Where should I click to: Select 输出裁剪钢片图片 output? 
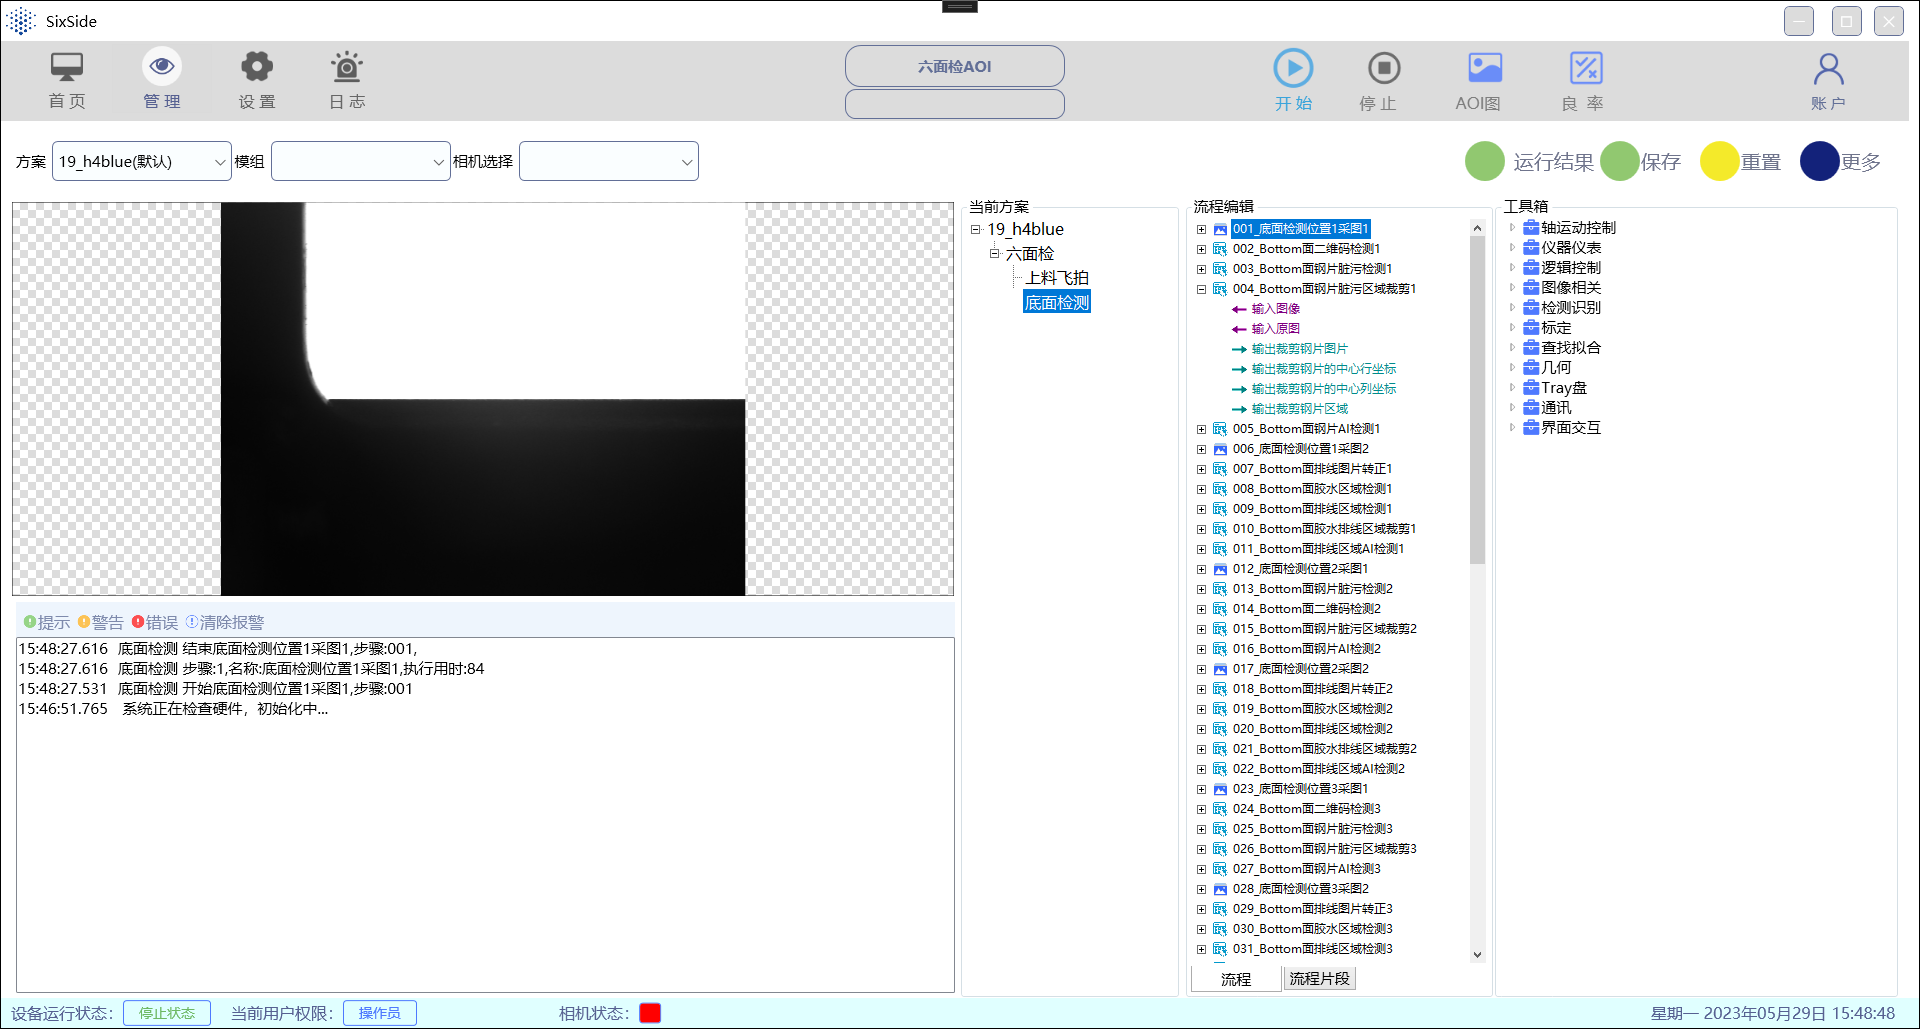[x=1300, y=349]
